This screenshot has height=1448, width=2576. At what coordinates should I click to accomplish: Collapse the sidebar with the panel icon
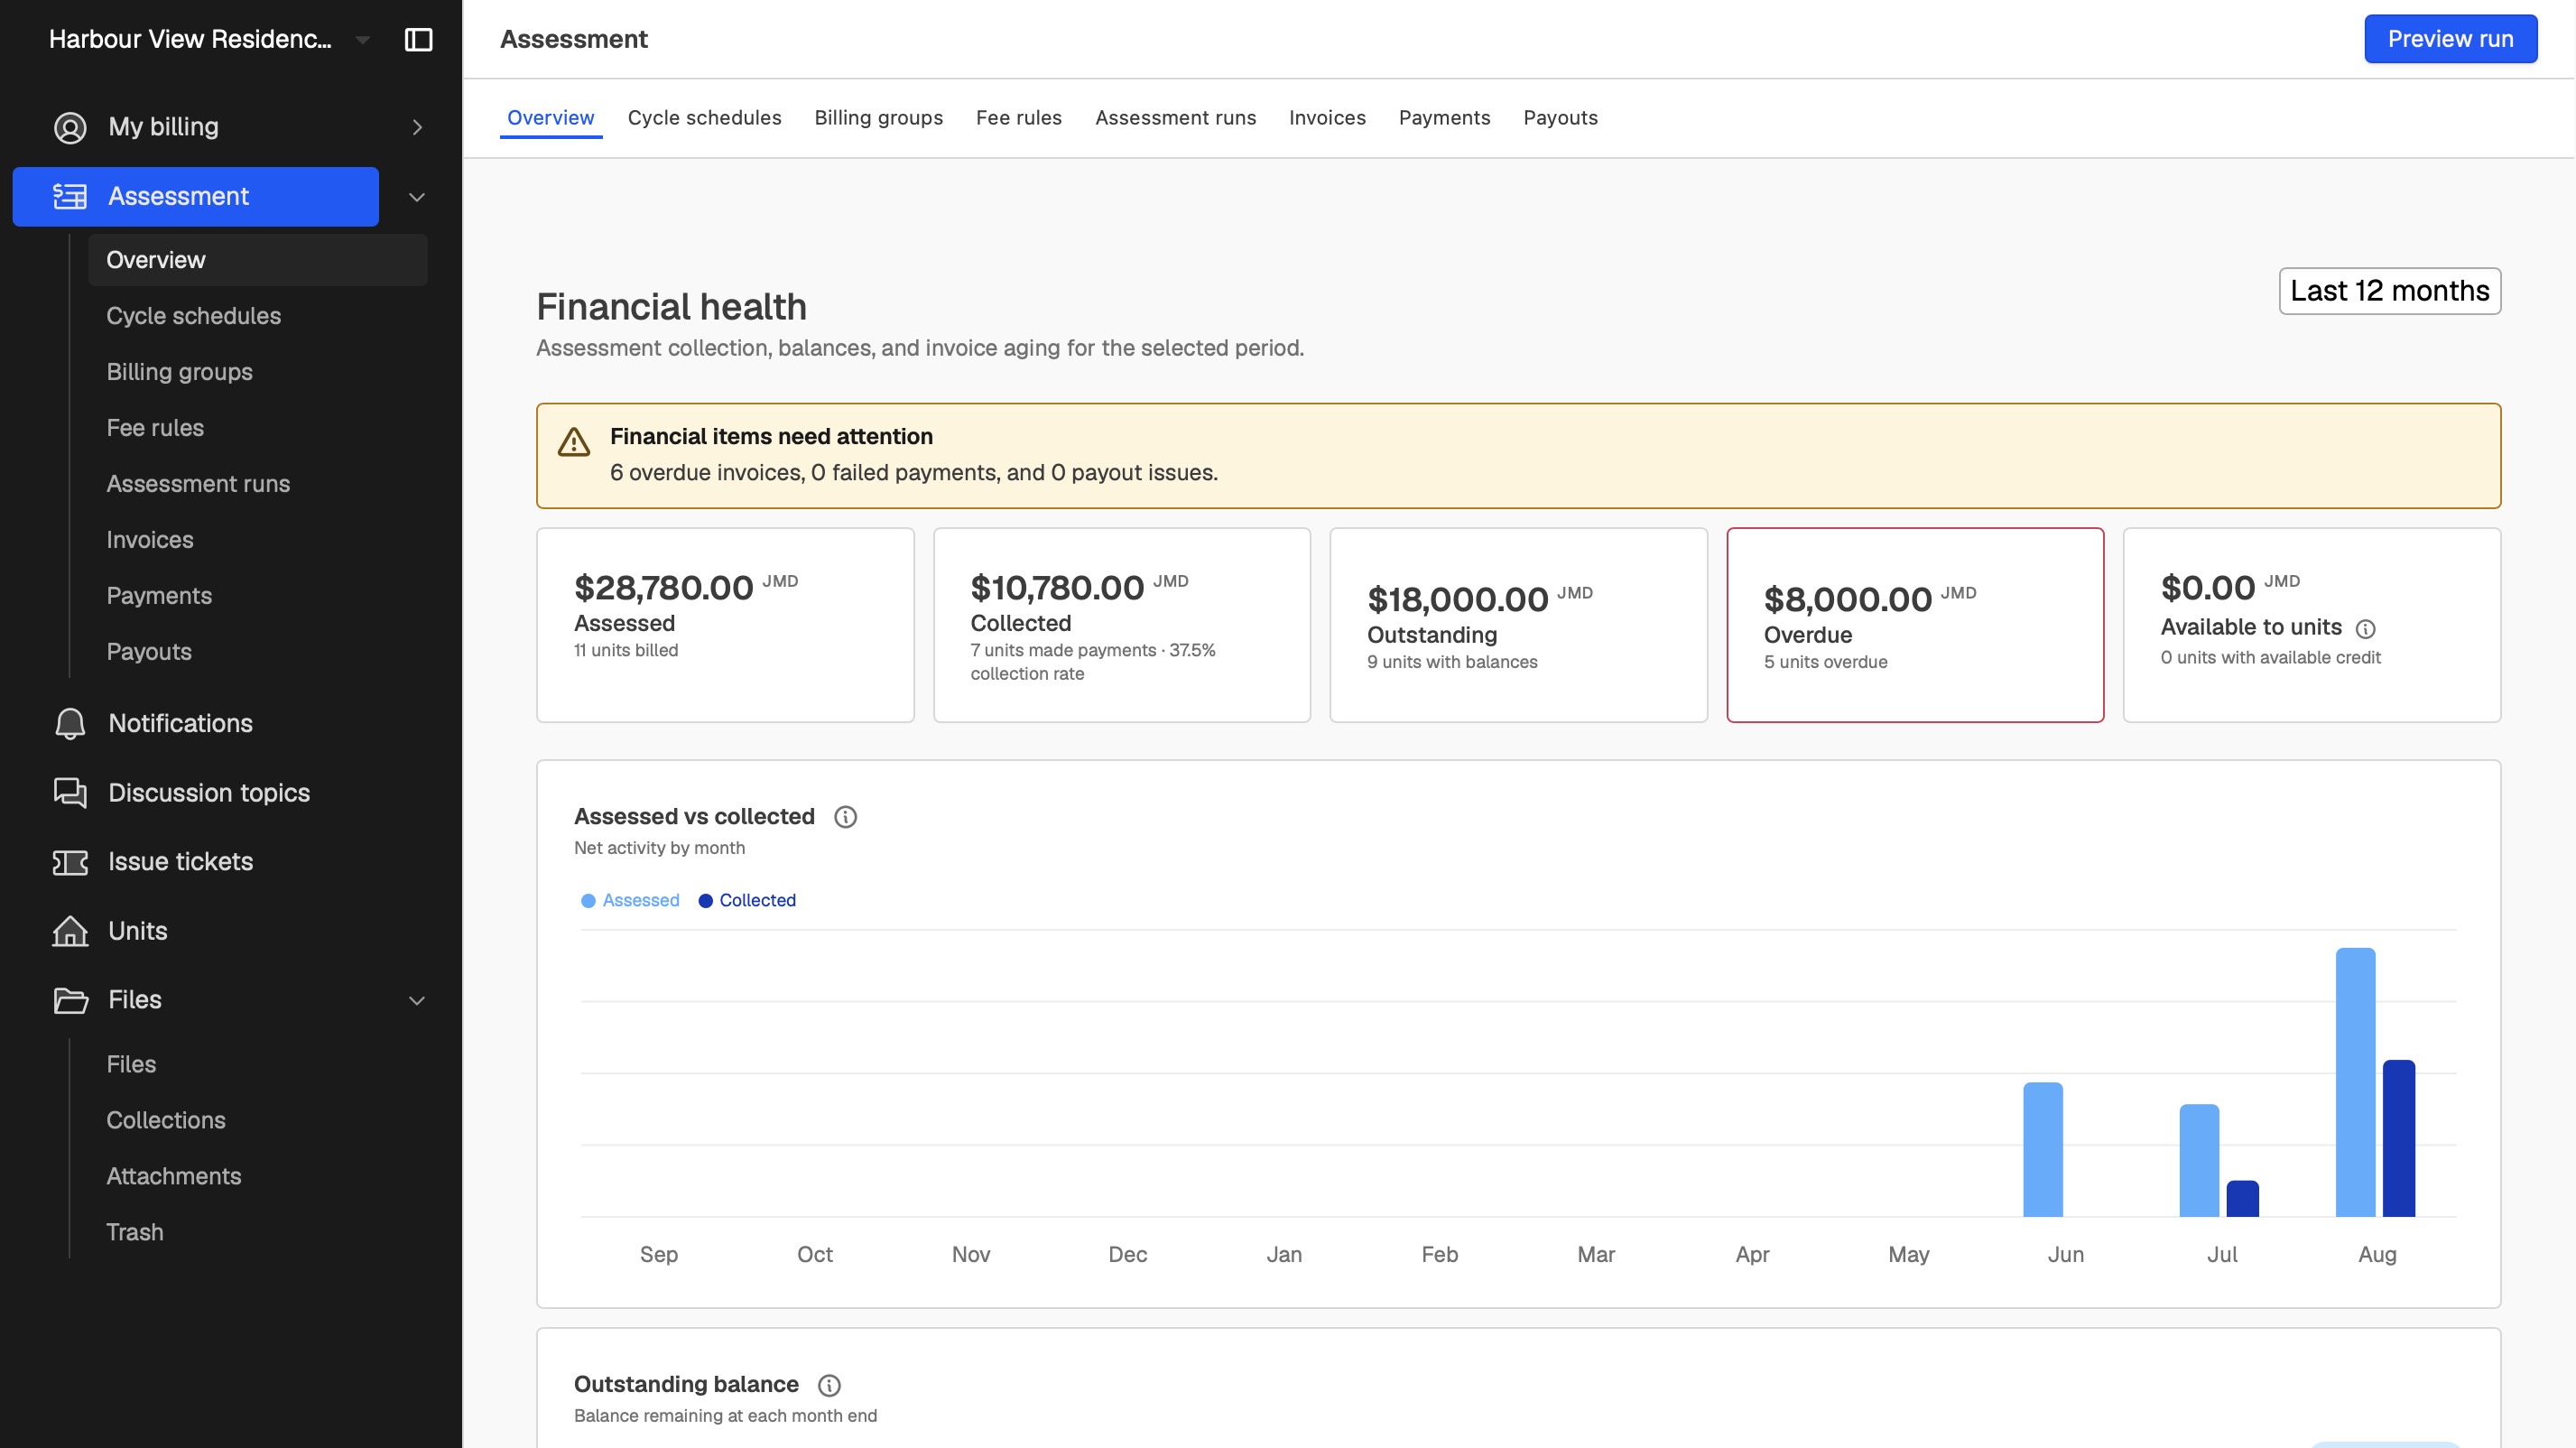click(418, 39)
